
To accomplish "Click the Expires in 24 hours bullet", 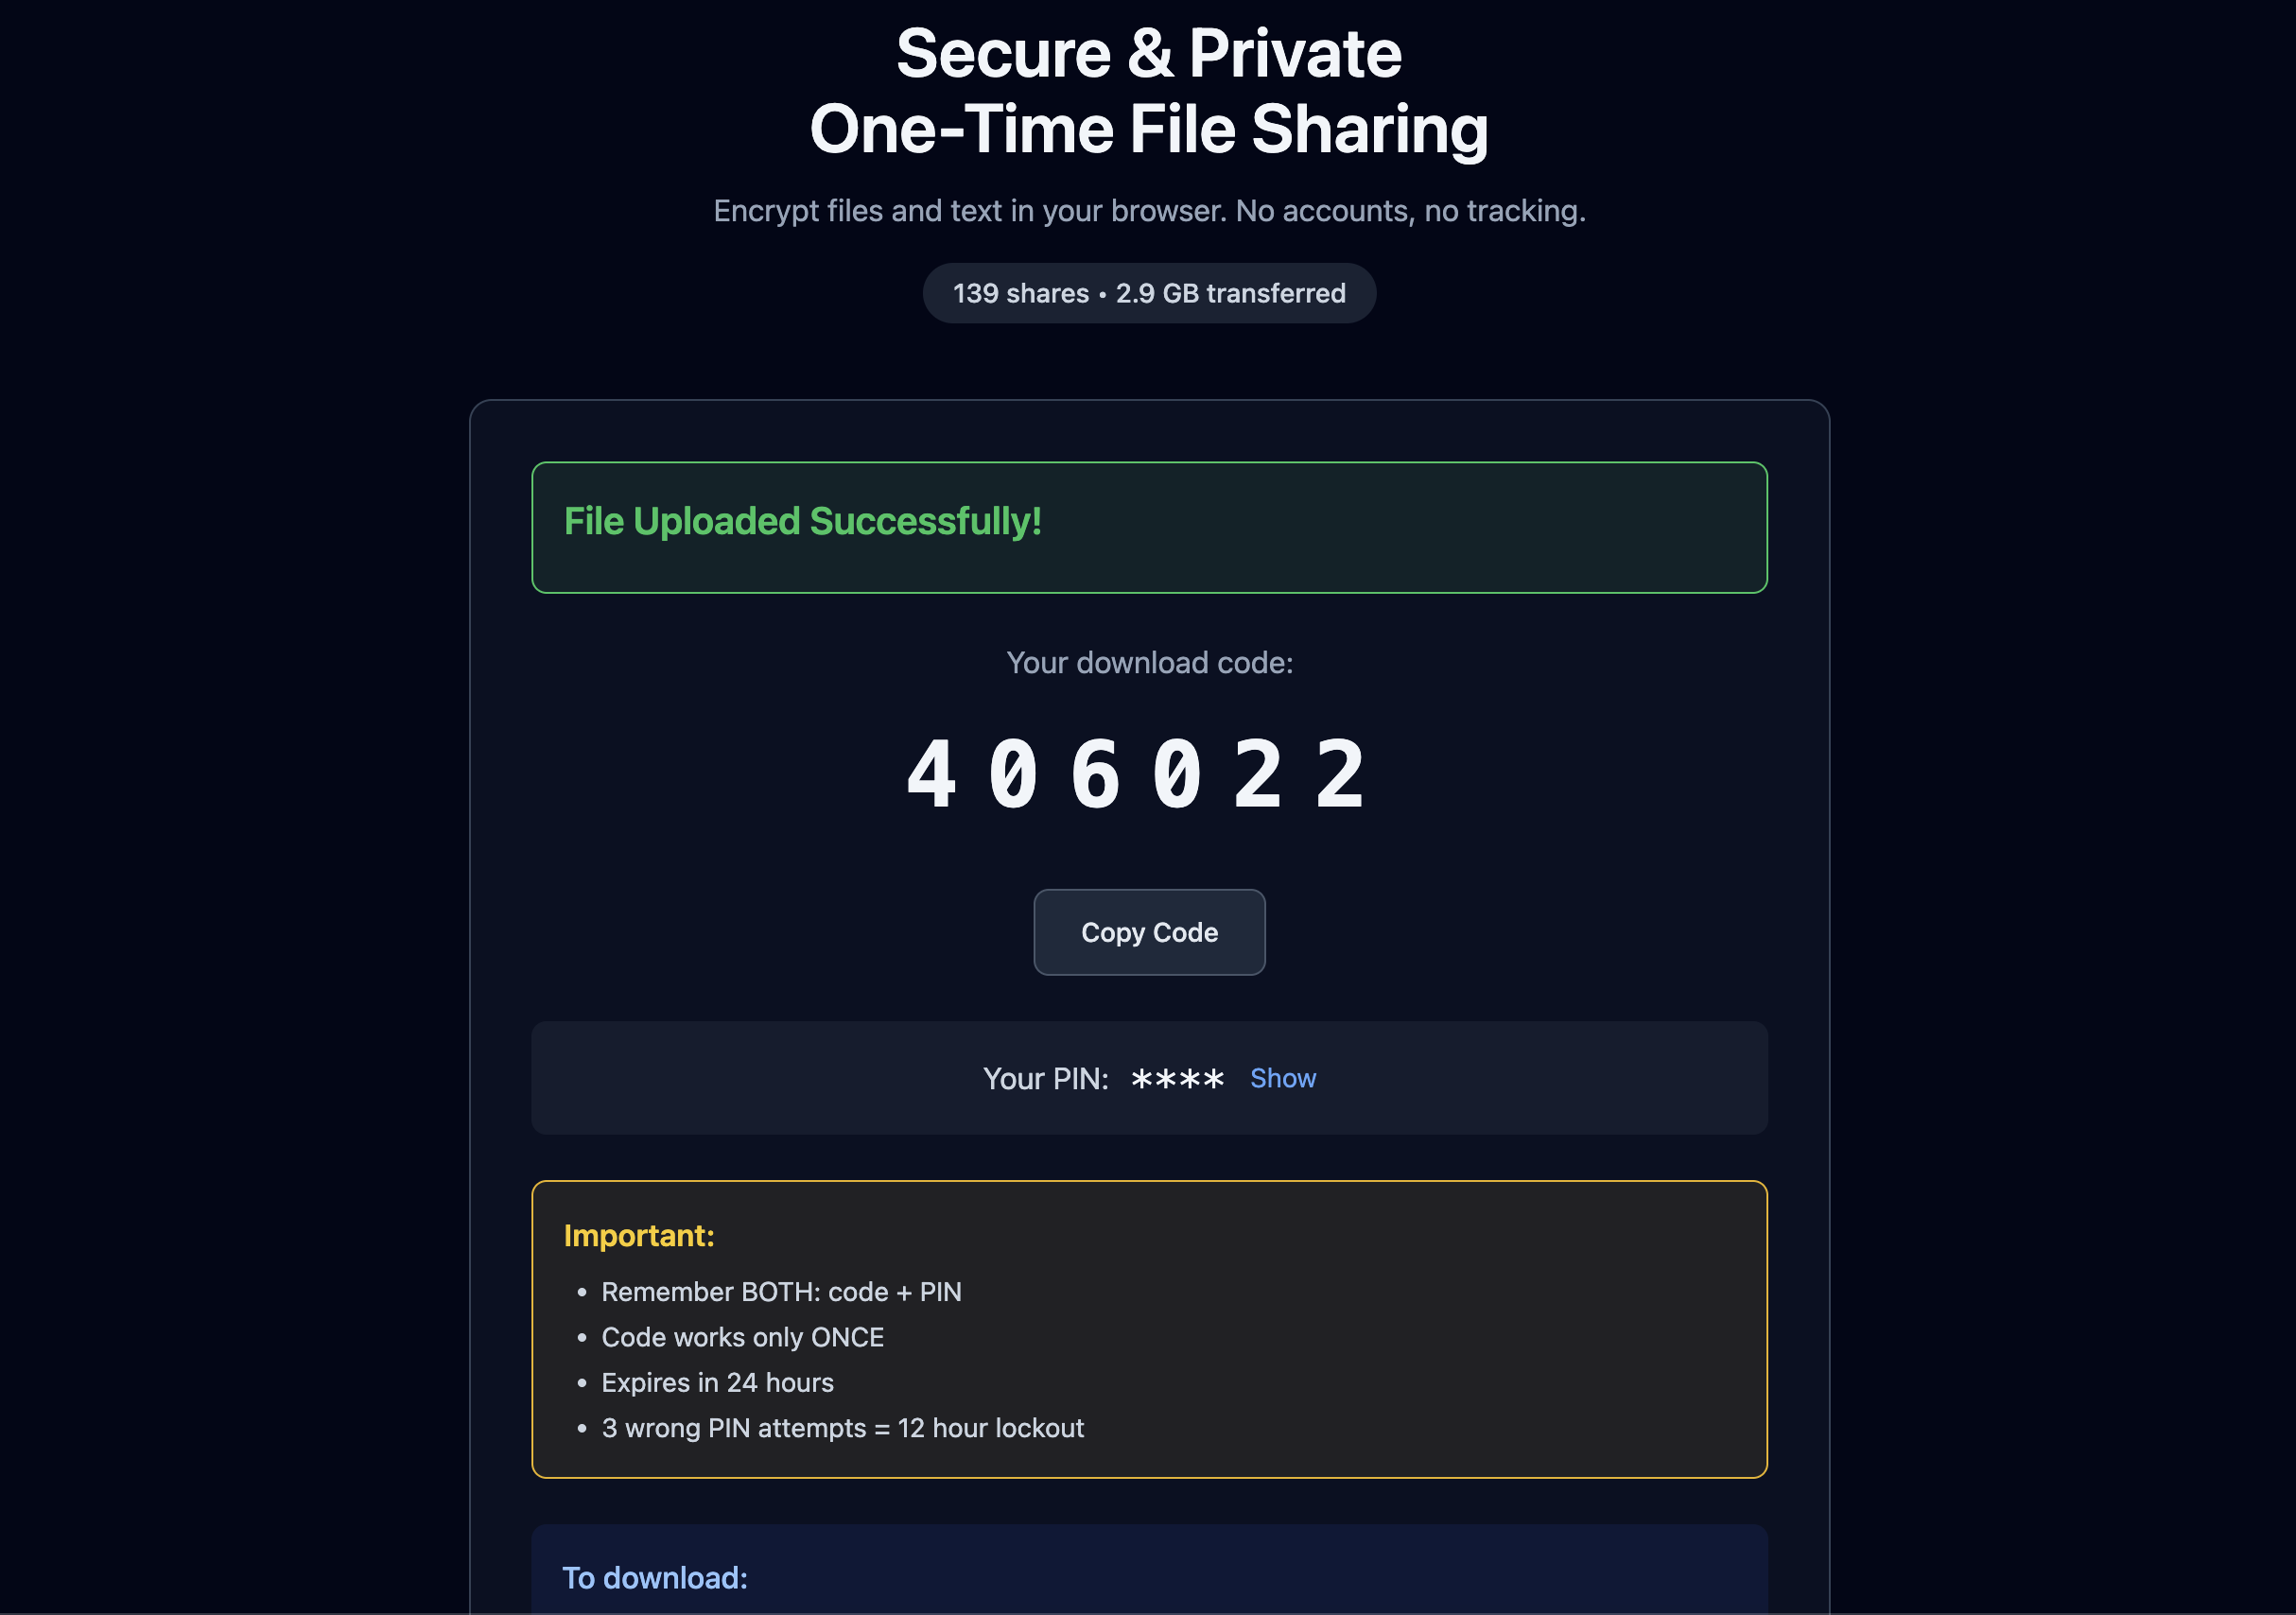I will pyautogui.click(x=716, y=1382).
